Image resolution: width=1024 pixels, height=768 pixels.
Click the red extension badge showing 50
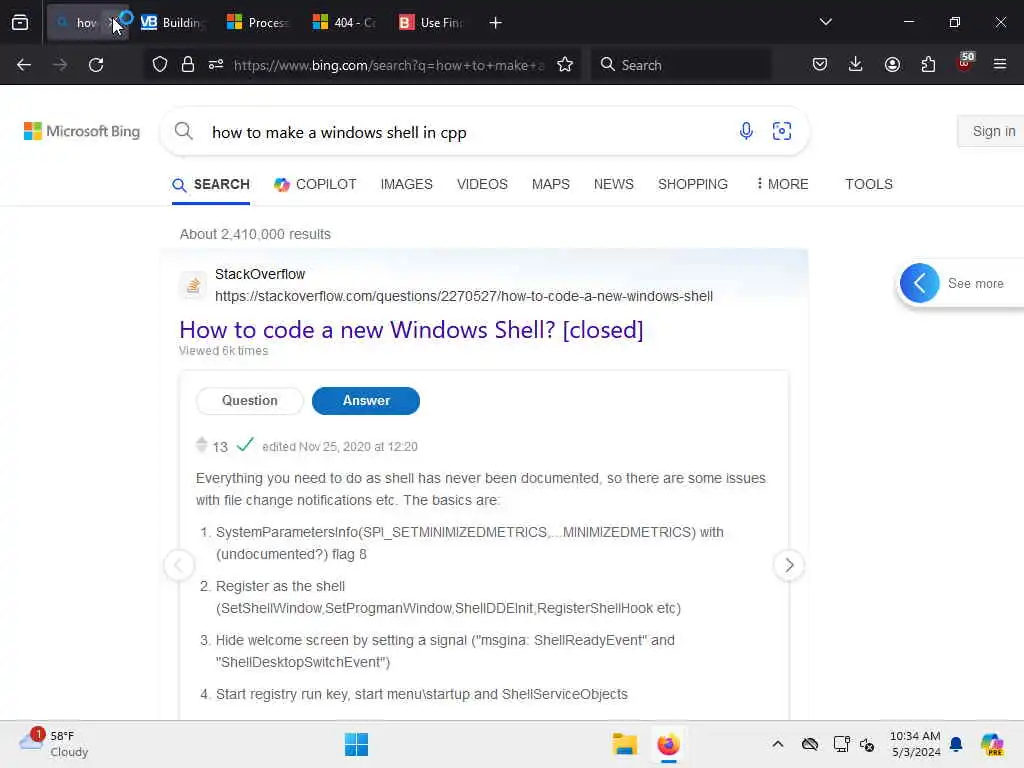[x=965, y=63]
